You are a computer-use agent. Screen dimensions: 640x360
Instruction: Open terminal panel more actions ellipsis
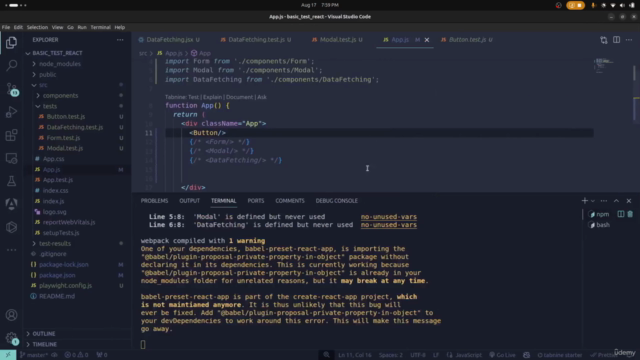604,200
